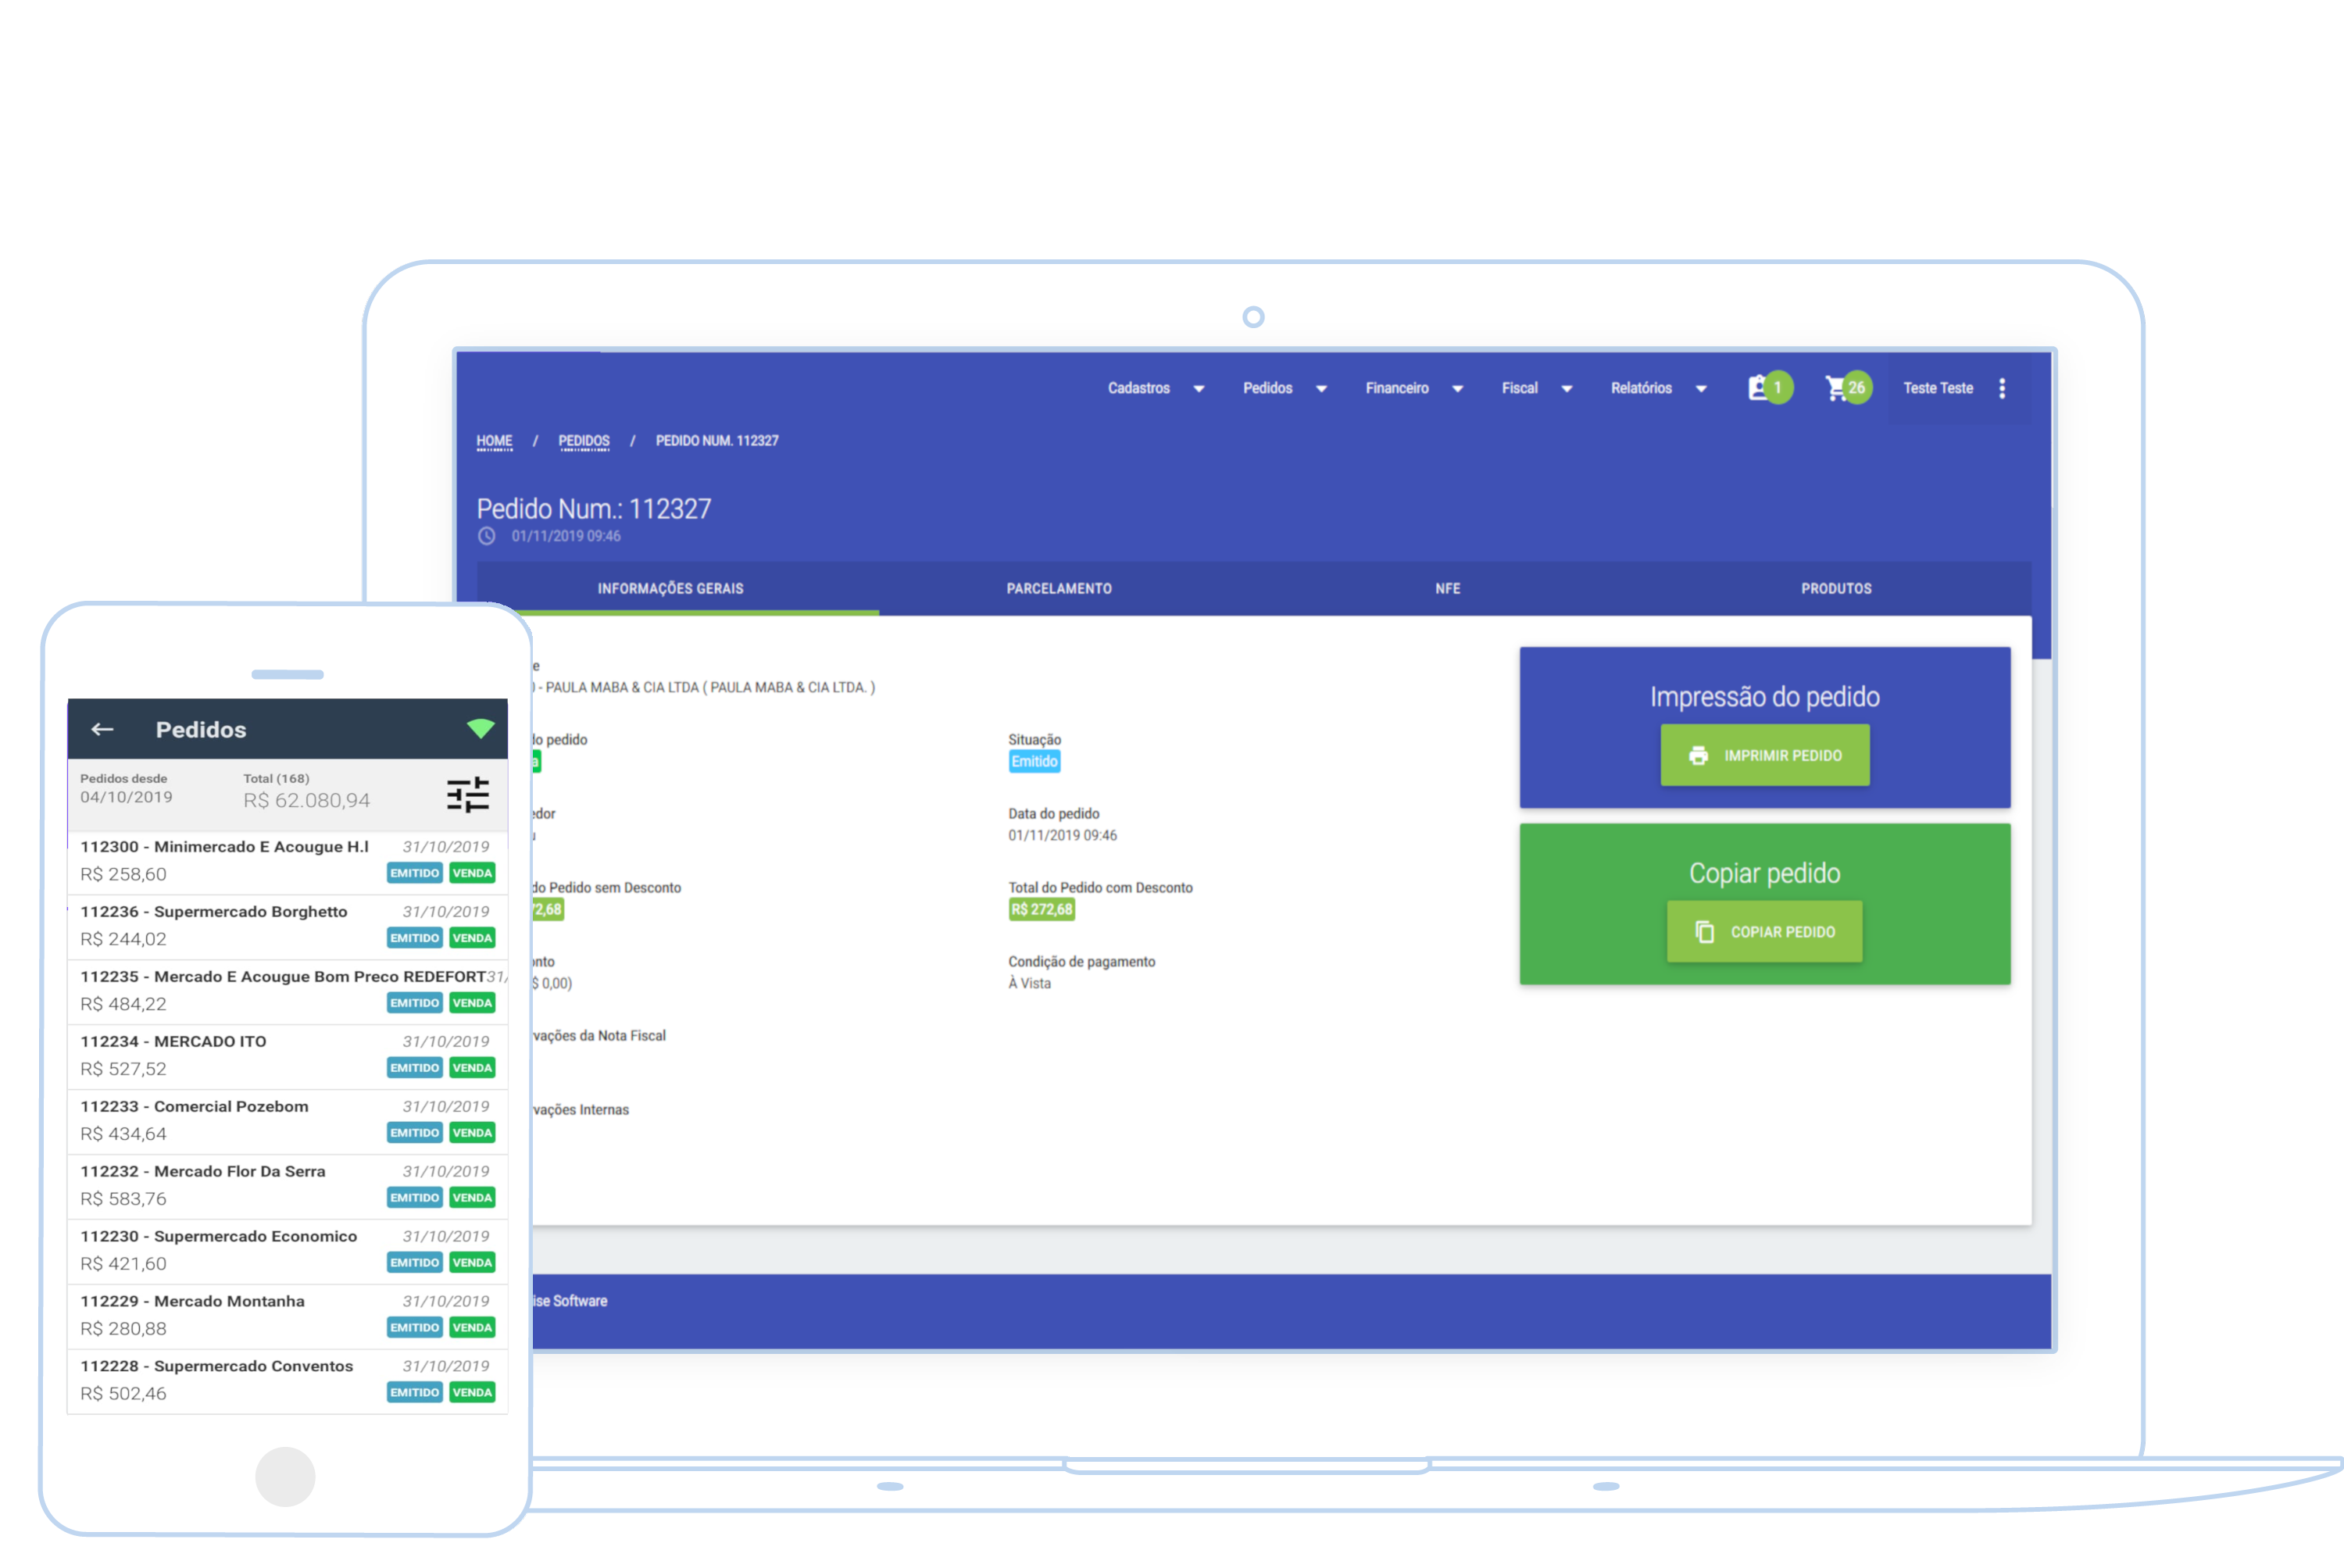Viewport: 2344px width, 1568px height.
Task: Click the Imprimir Pedido button
Action: 1764,755
